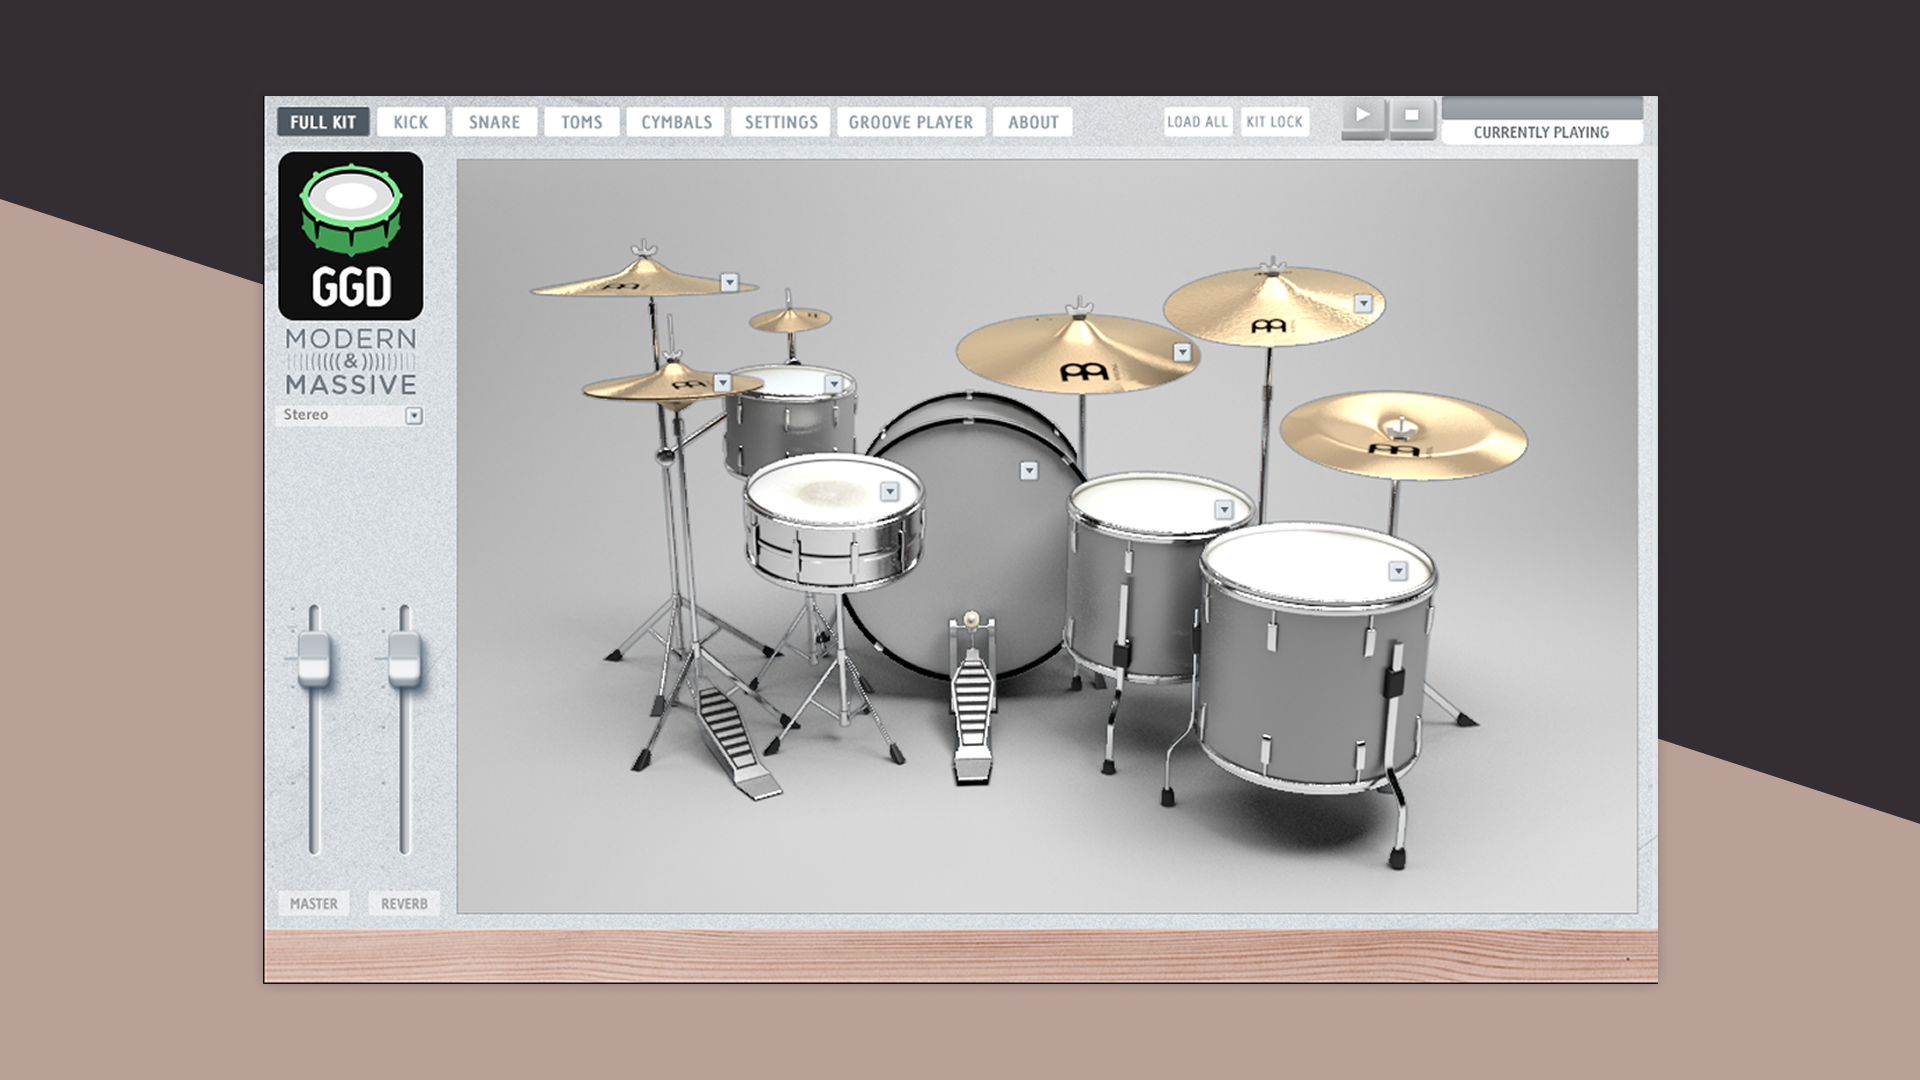Image resolution: width=1920 pixels, height=1080 pixels.
Task: Open the Groove Player tab
Action: point(910,122)
